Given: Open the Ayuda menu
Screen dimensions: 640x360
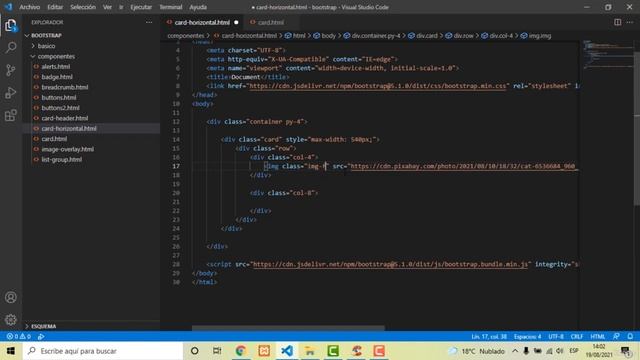Looking at the screenshot, I should 198,7.
